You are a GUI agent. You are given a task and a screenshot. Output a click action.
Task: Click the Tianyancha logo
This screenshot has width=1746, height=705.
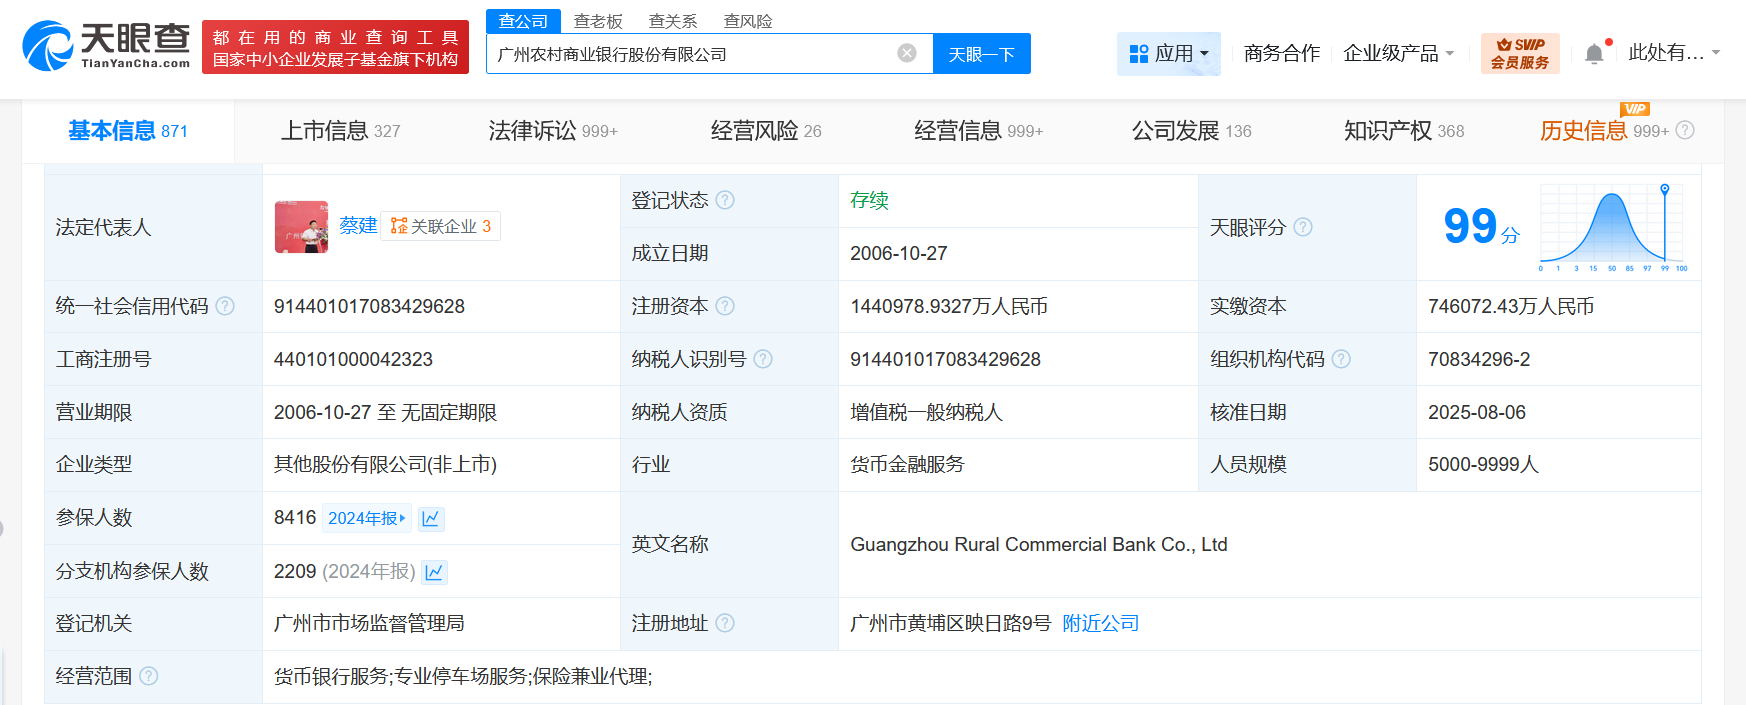pyautogui.click(x=106, y=46)
